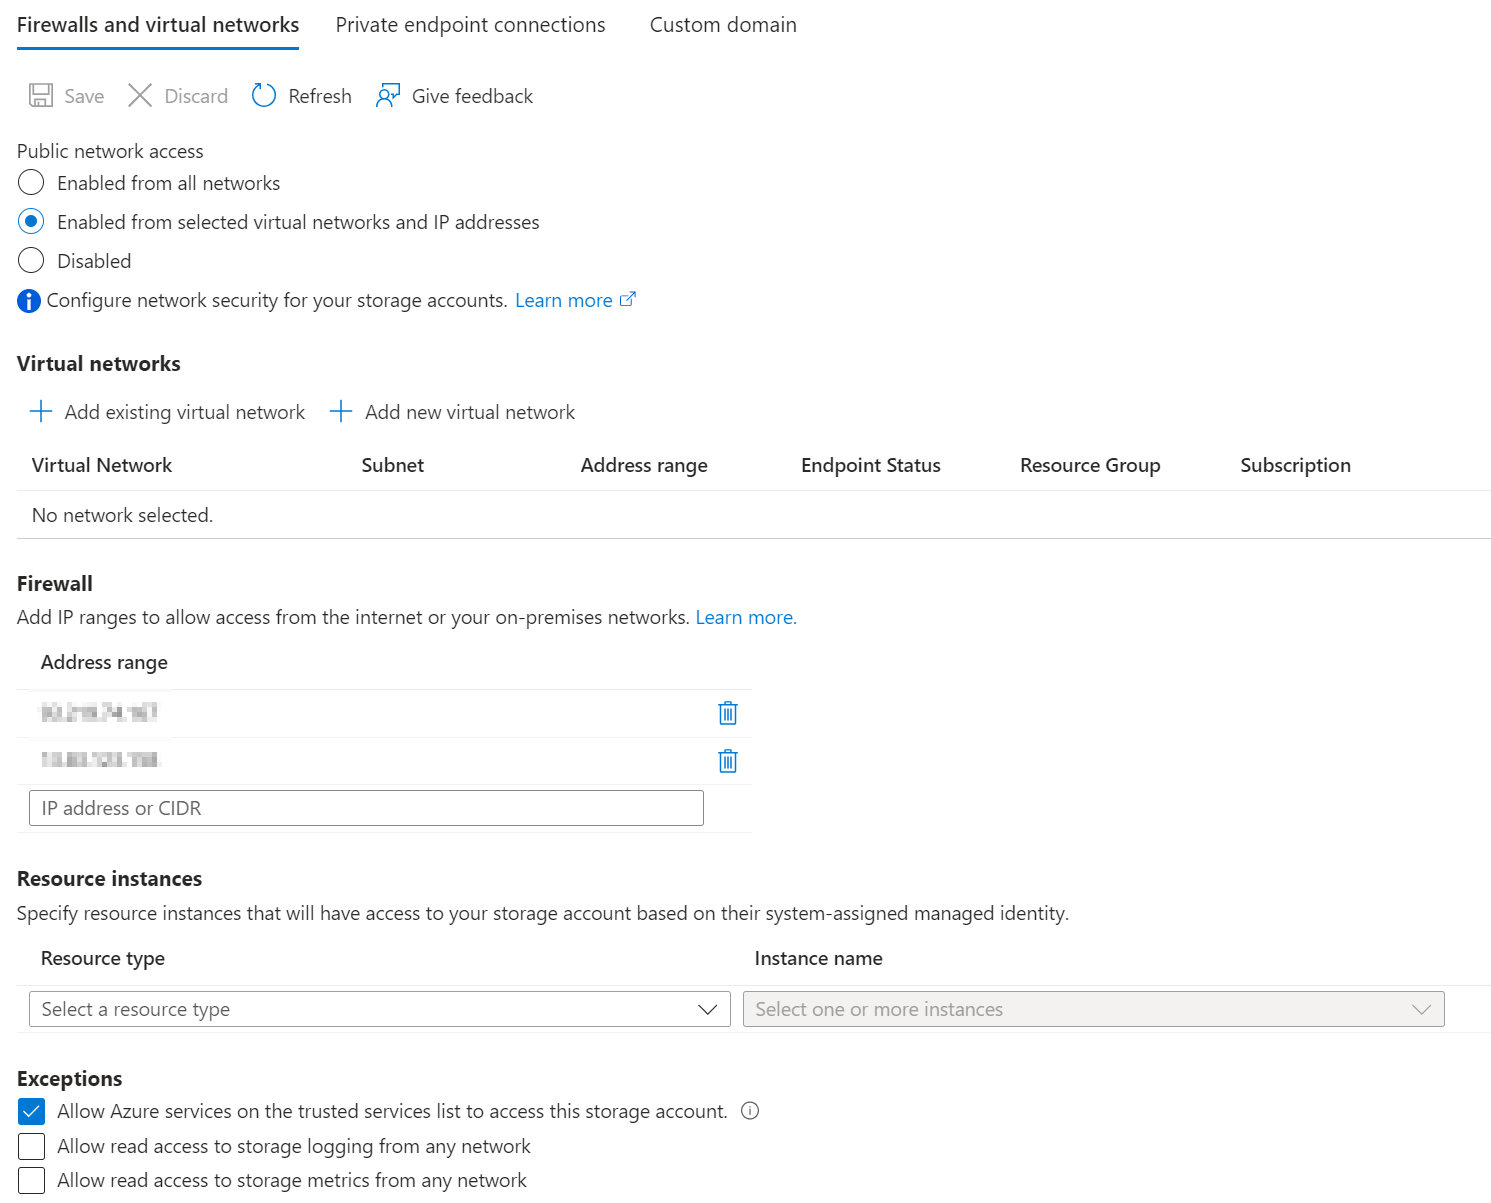
Task: Click the Refresh circular arrow icon
Action: pyautogui.click(x=264, y=96)
